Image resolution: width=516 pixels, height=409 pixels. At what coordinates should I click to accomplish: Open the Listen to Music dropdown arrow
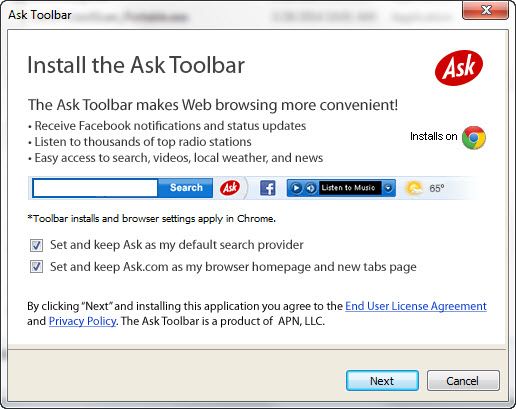(388, 188)
